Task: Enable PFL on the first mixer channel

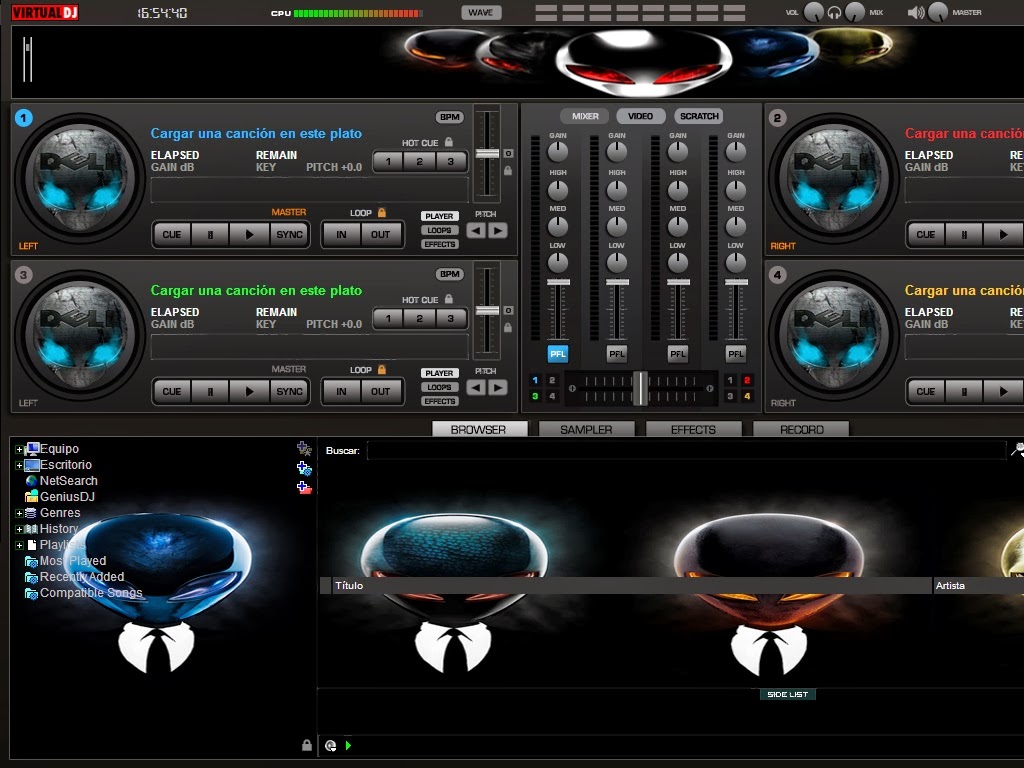Action: [557, 353]
